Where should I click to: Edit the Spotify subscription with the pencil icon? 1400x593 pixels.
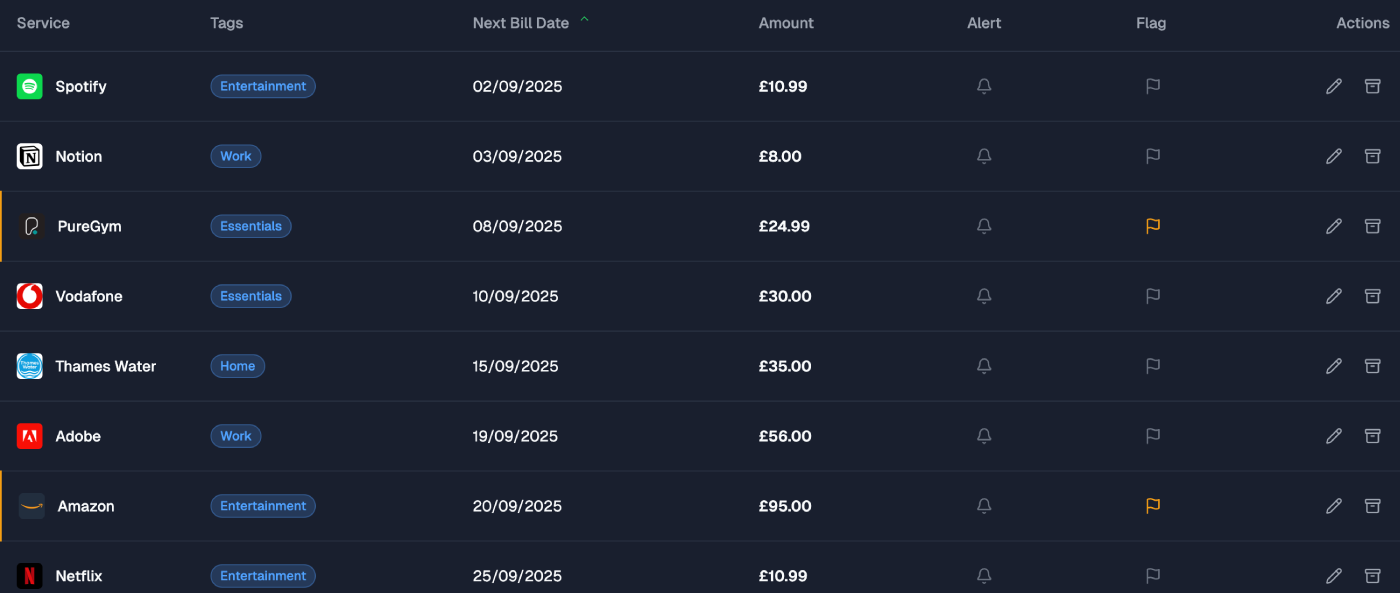coord(1333,87)
